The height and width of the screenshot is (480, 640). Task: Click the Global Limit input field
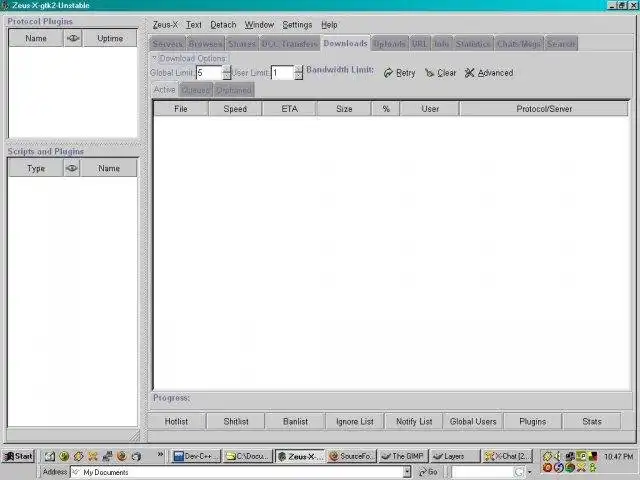click(209, 73)
